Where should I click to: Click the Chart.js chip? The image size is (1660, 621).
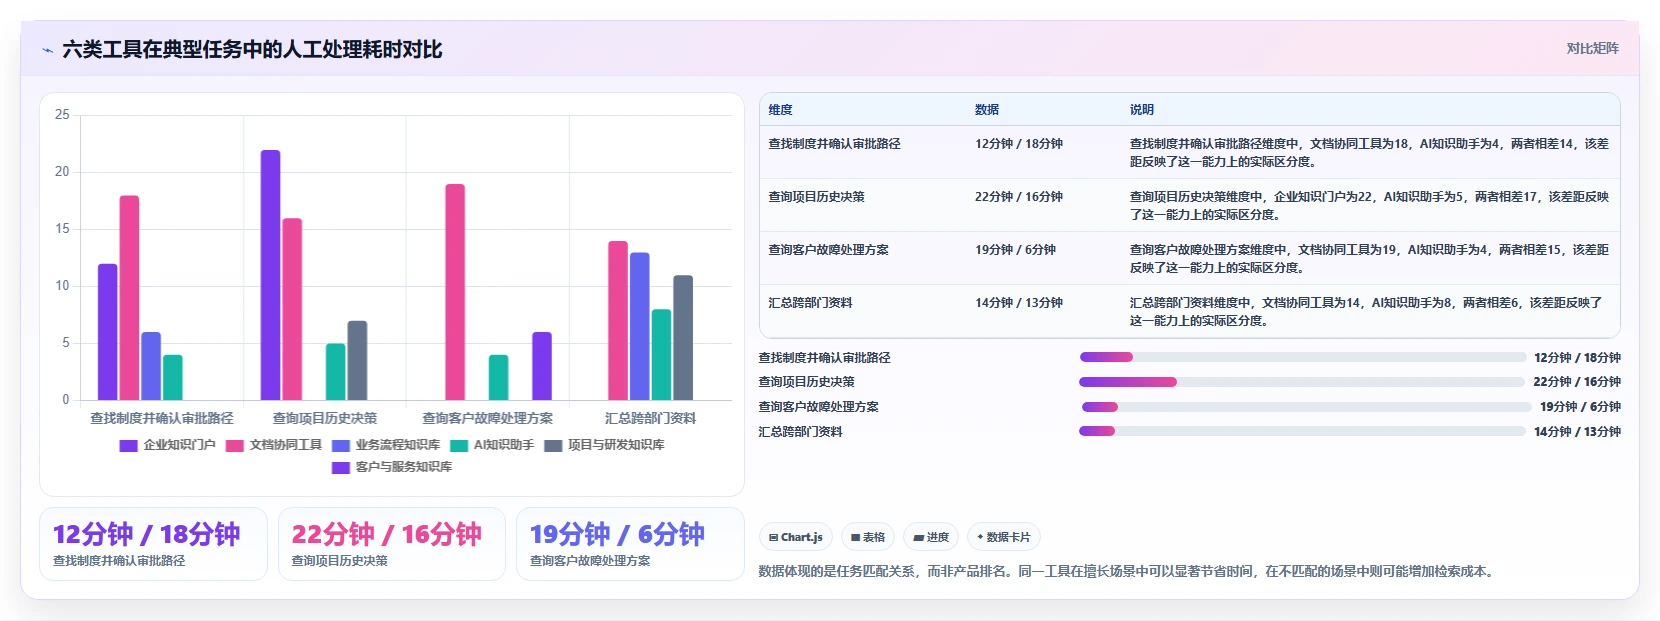tap(796, 537)
